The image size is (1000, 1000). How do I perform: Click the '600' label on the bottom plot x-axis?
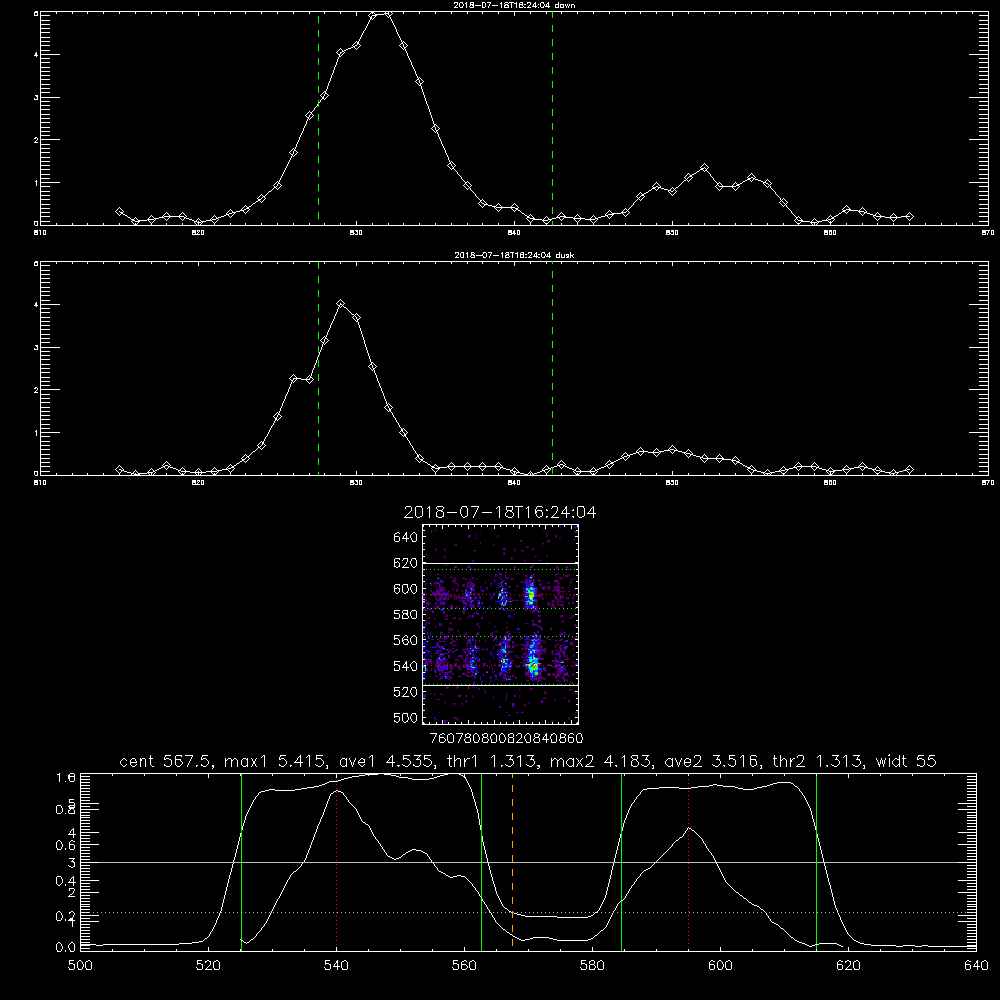pos(721,966)
